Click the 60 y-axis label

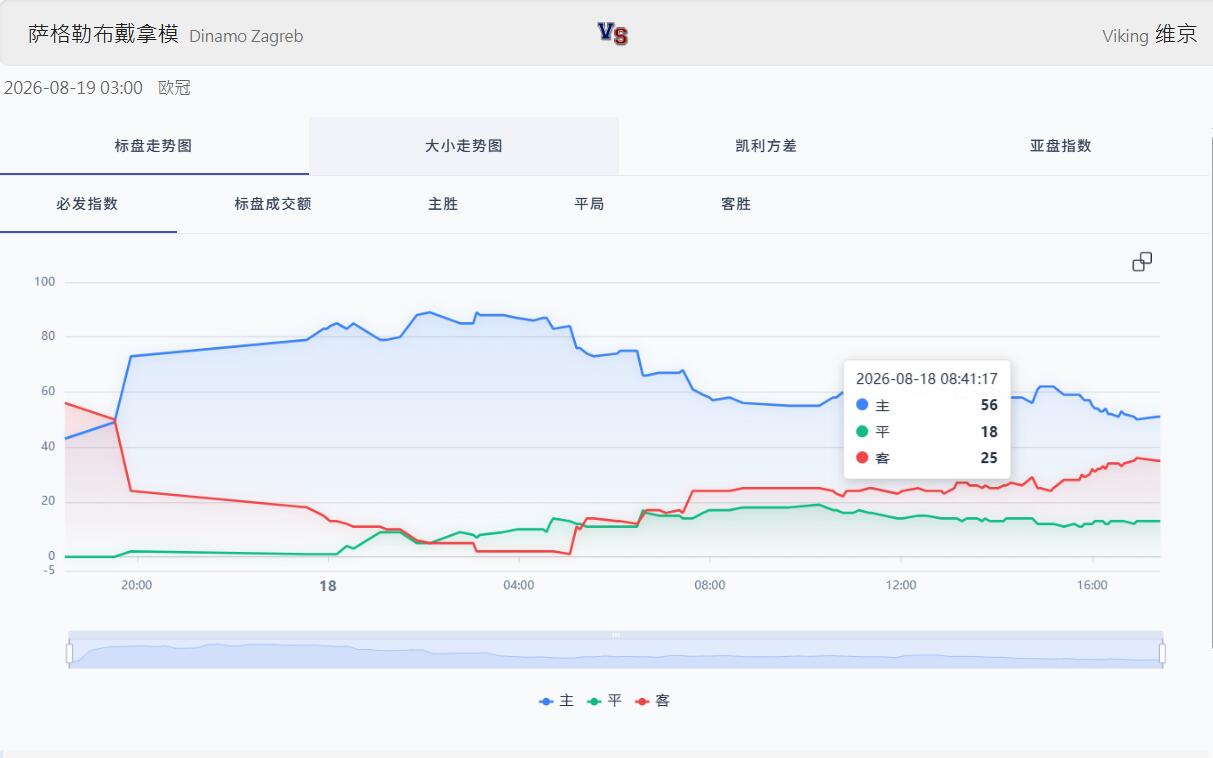click(x=48, y=391)
